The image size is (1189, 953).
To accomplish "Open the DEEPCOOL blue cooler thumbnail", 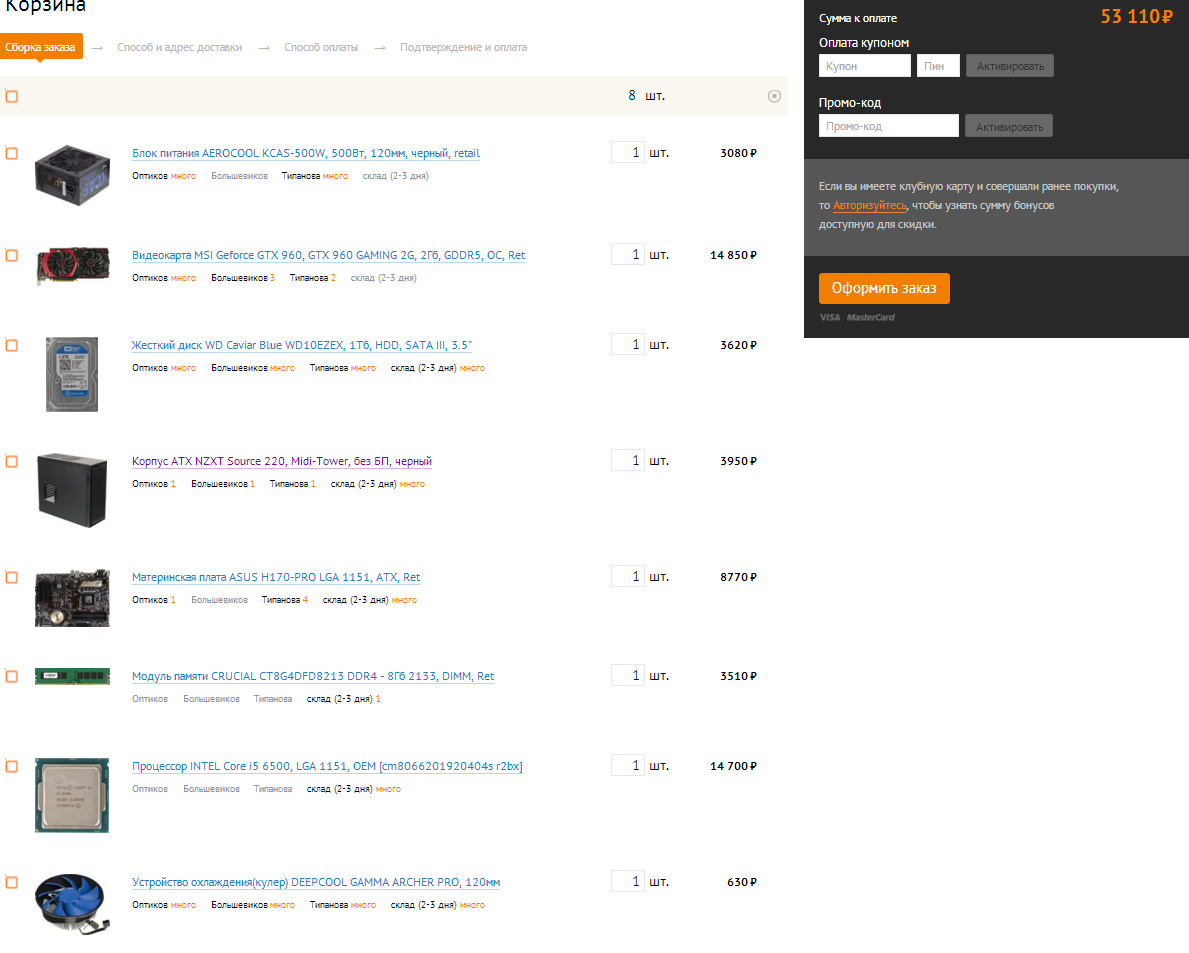I will point(72,903).
